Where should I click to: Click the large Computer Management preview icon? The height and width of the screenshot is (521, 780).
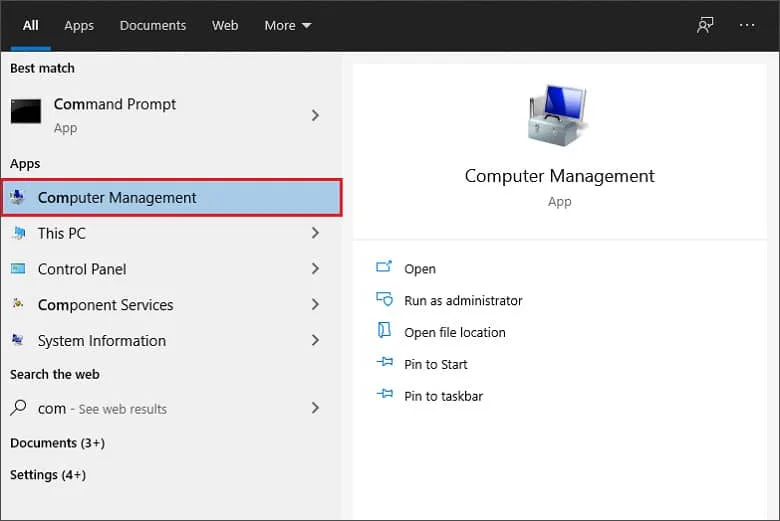point(558,115)
